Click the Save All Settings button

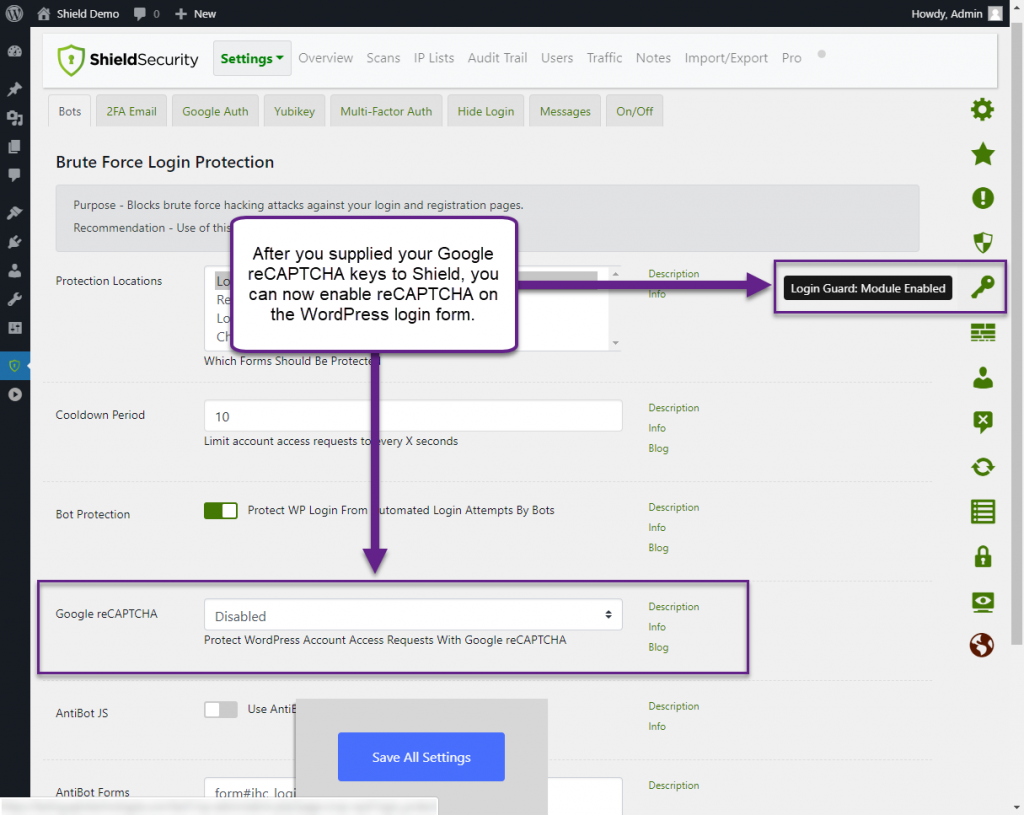coord(421,757)
